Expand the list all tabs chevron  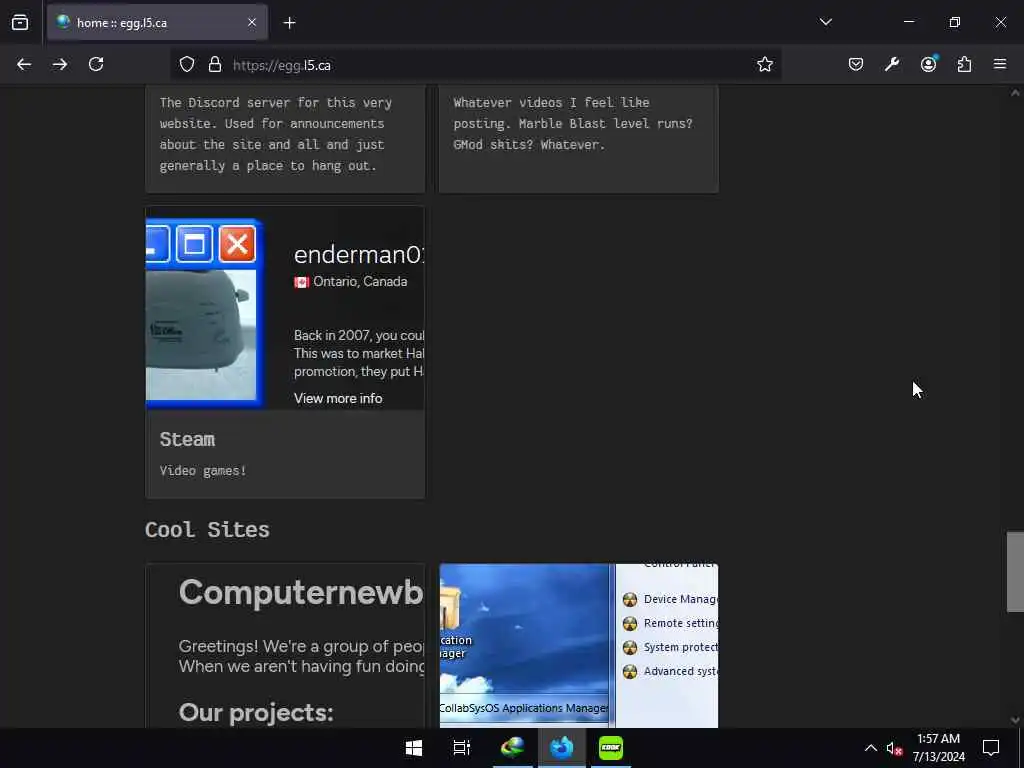click(825, 22)
